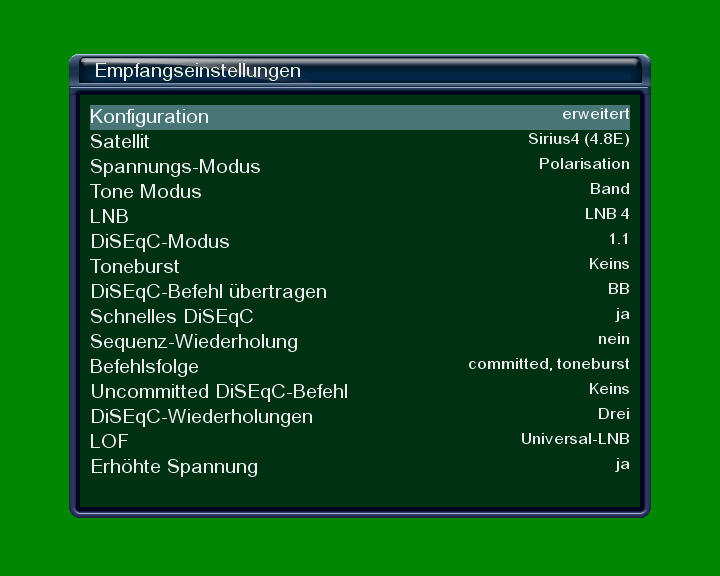Select the DiSEqC-Modus row
This screenshot has width=720, height=576.
(160, 242)
